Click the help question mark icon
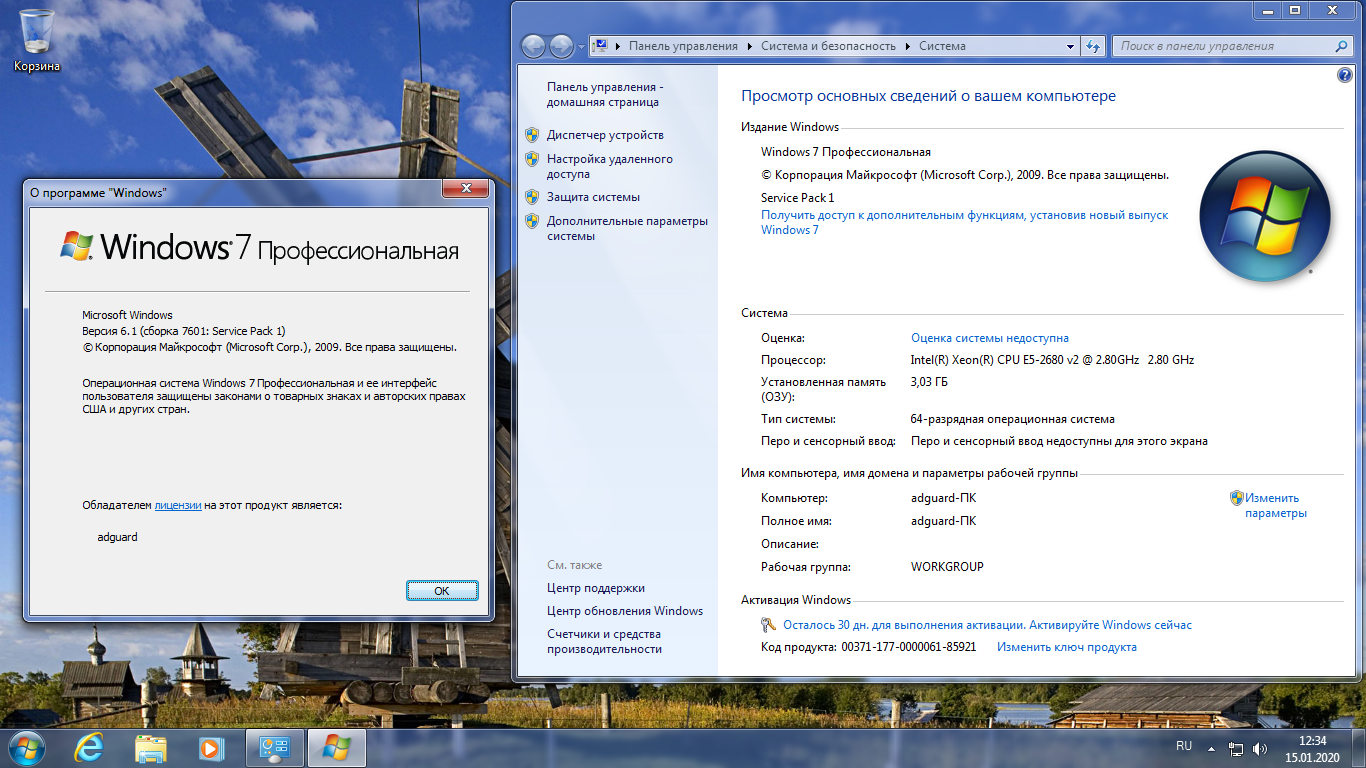This screenshot has width=1366, height=768. coord(1345,76)
